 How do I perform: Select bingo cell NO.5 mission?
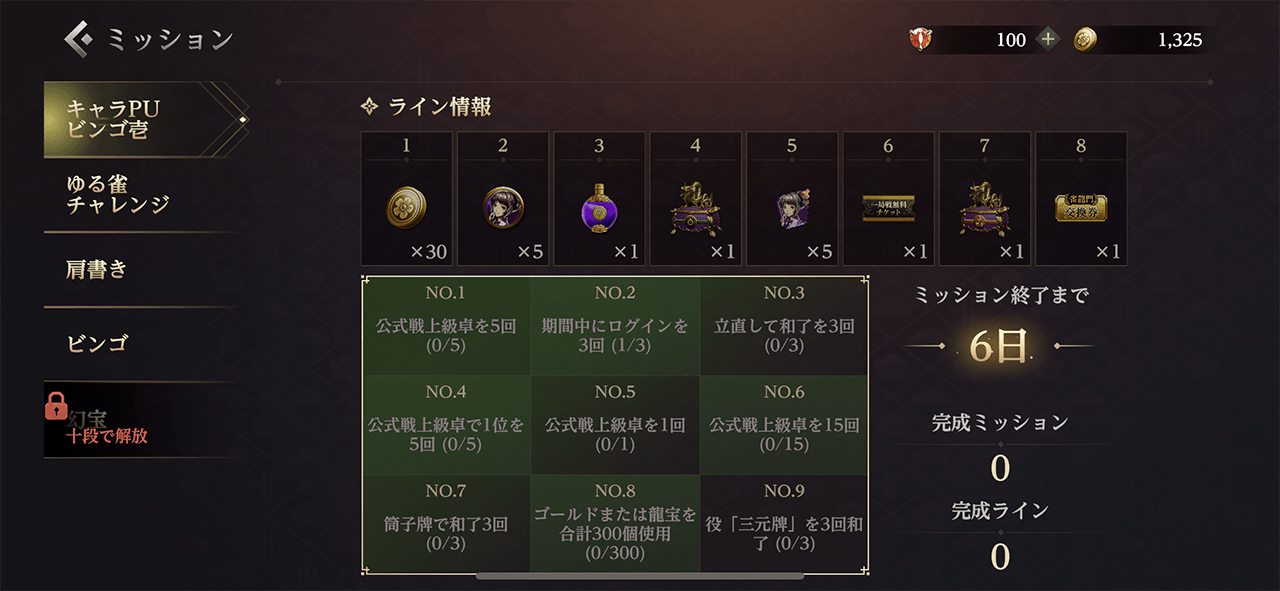[615, 425]
